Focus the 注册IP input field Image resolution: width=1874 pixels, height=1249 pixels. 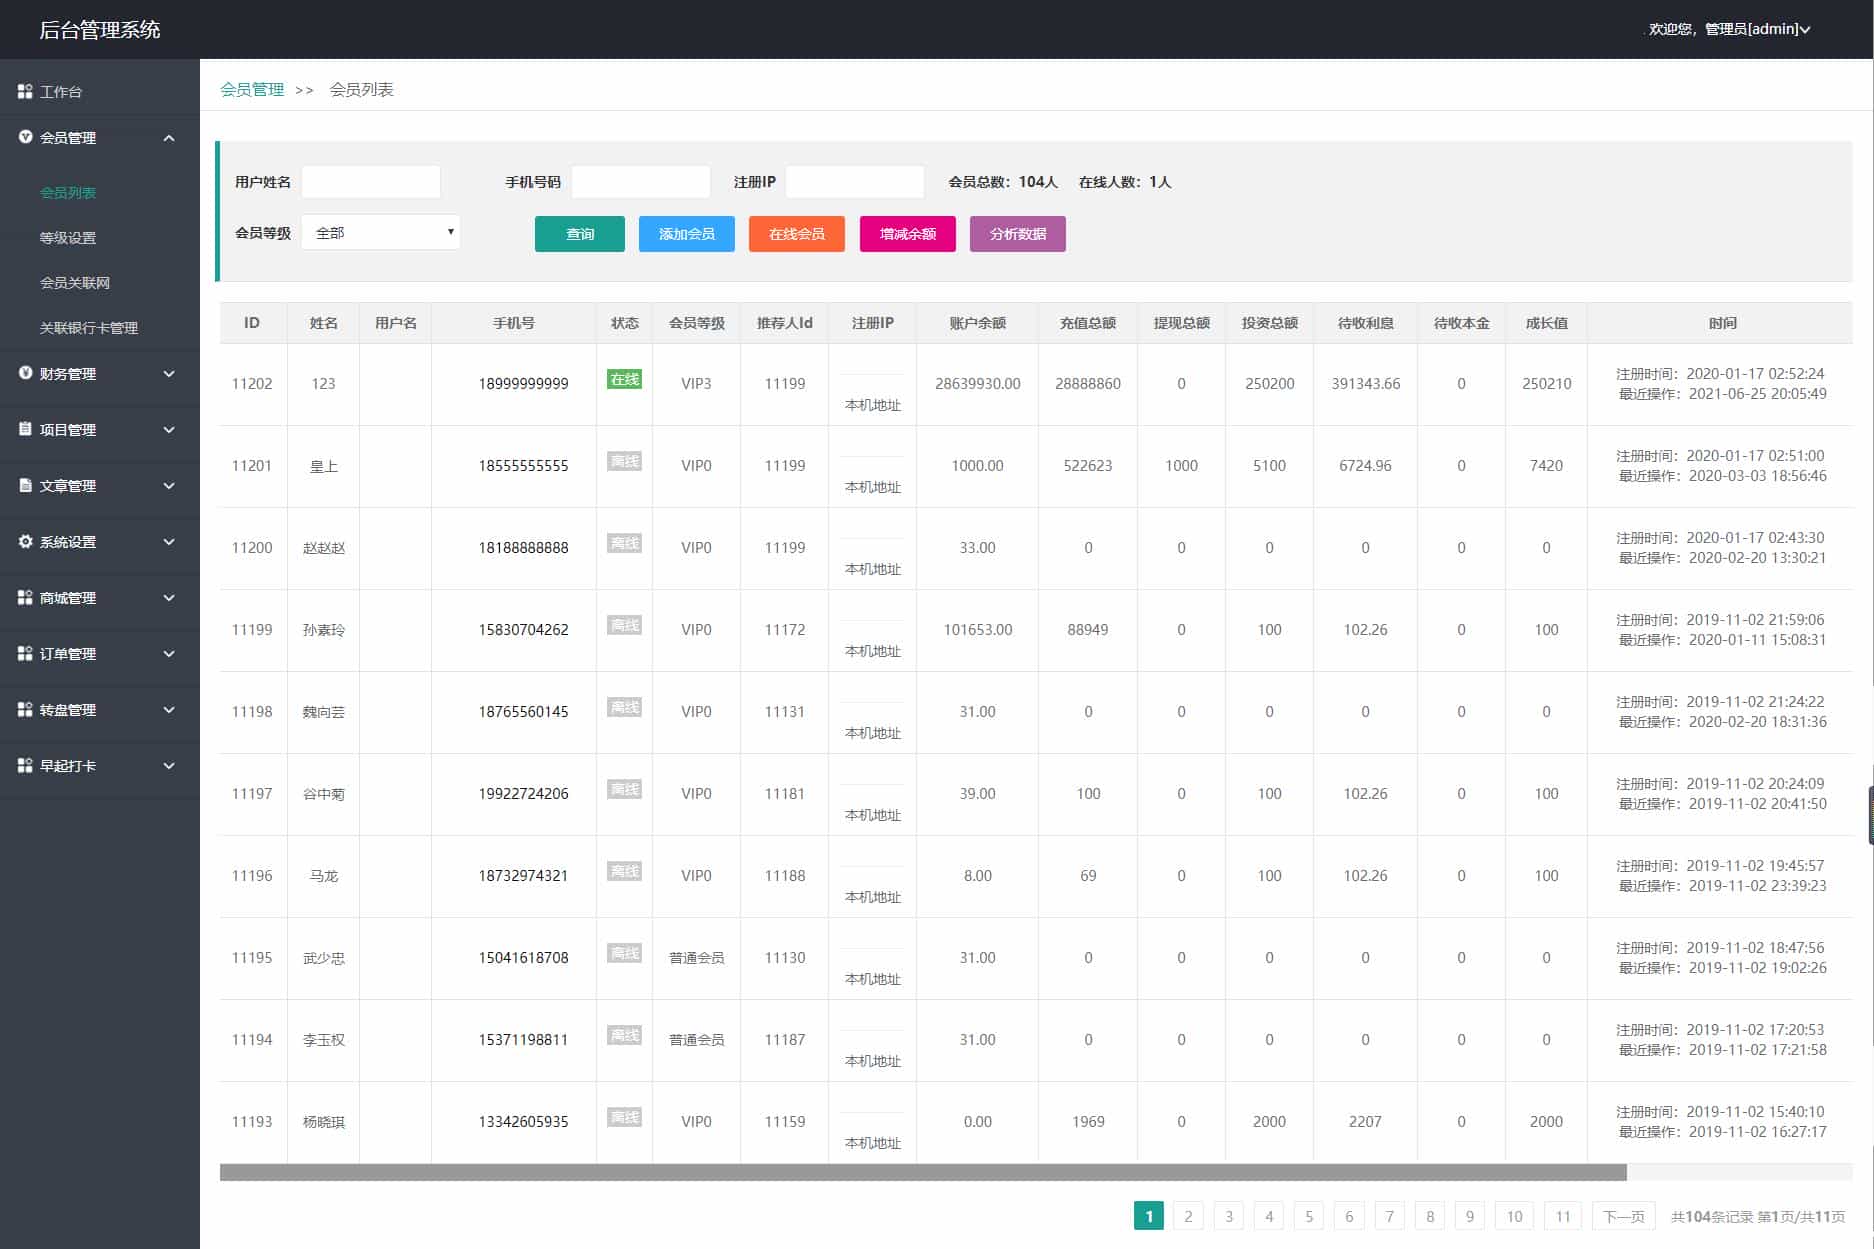tap(855, 181)
